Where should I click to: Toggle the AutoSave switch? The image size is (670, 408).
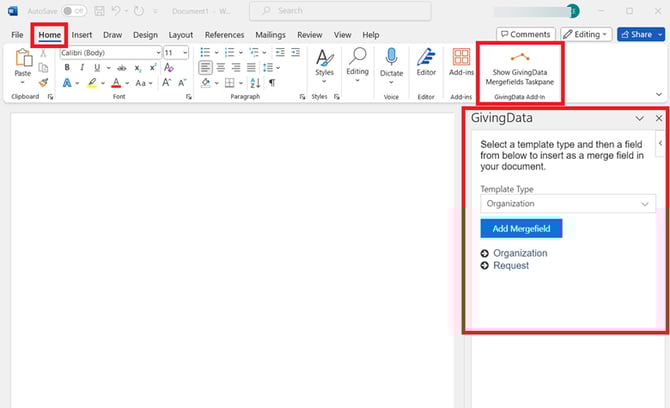tap(74, 11)
